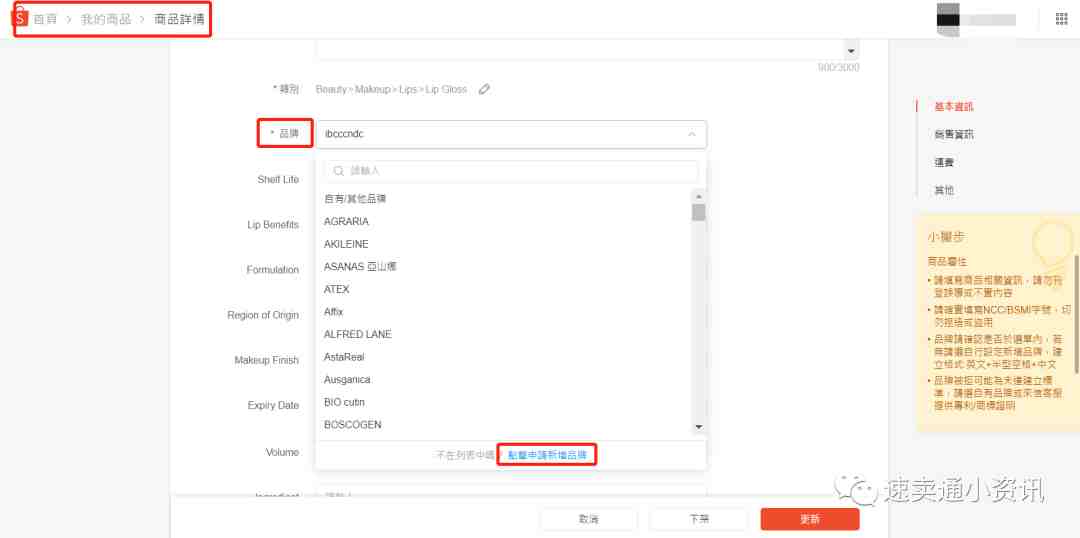Viewport: 1080px width, 538px height.
Task: Click the Lip Benefits label
Action: (273, 225)
